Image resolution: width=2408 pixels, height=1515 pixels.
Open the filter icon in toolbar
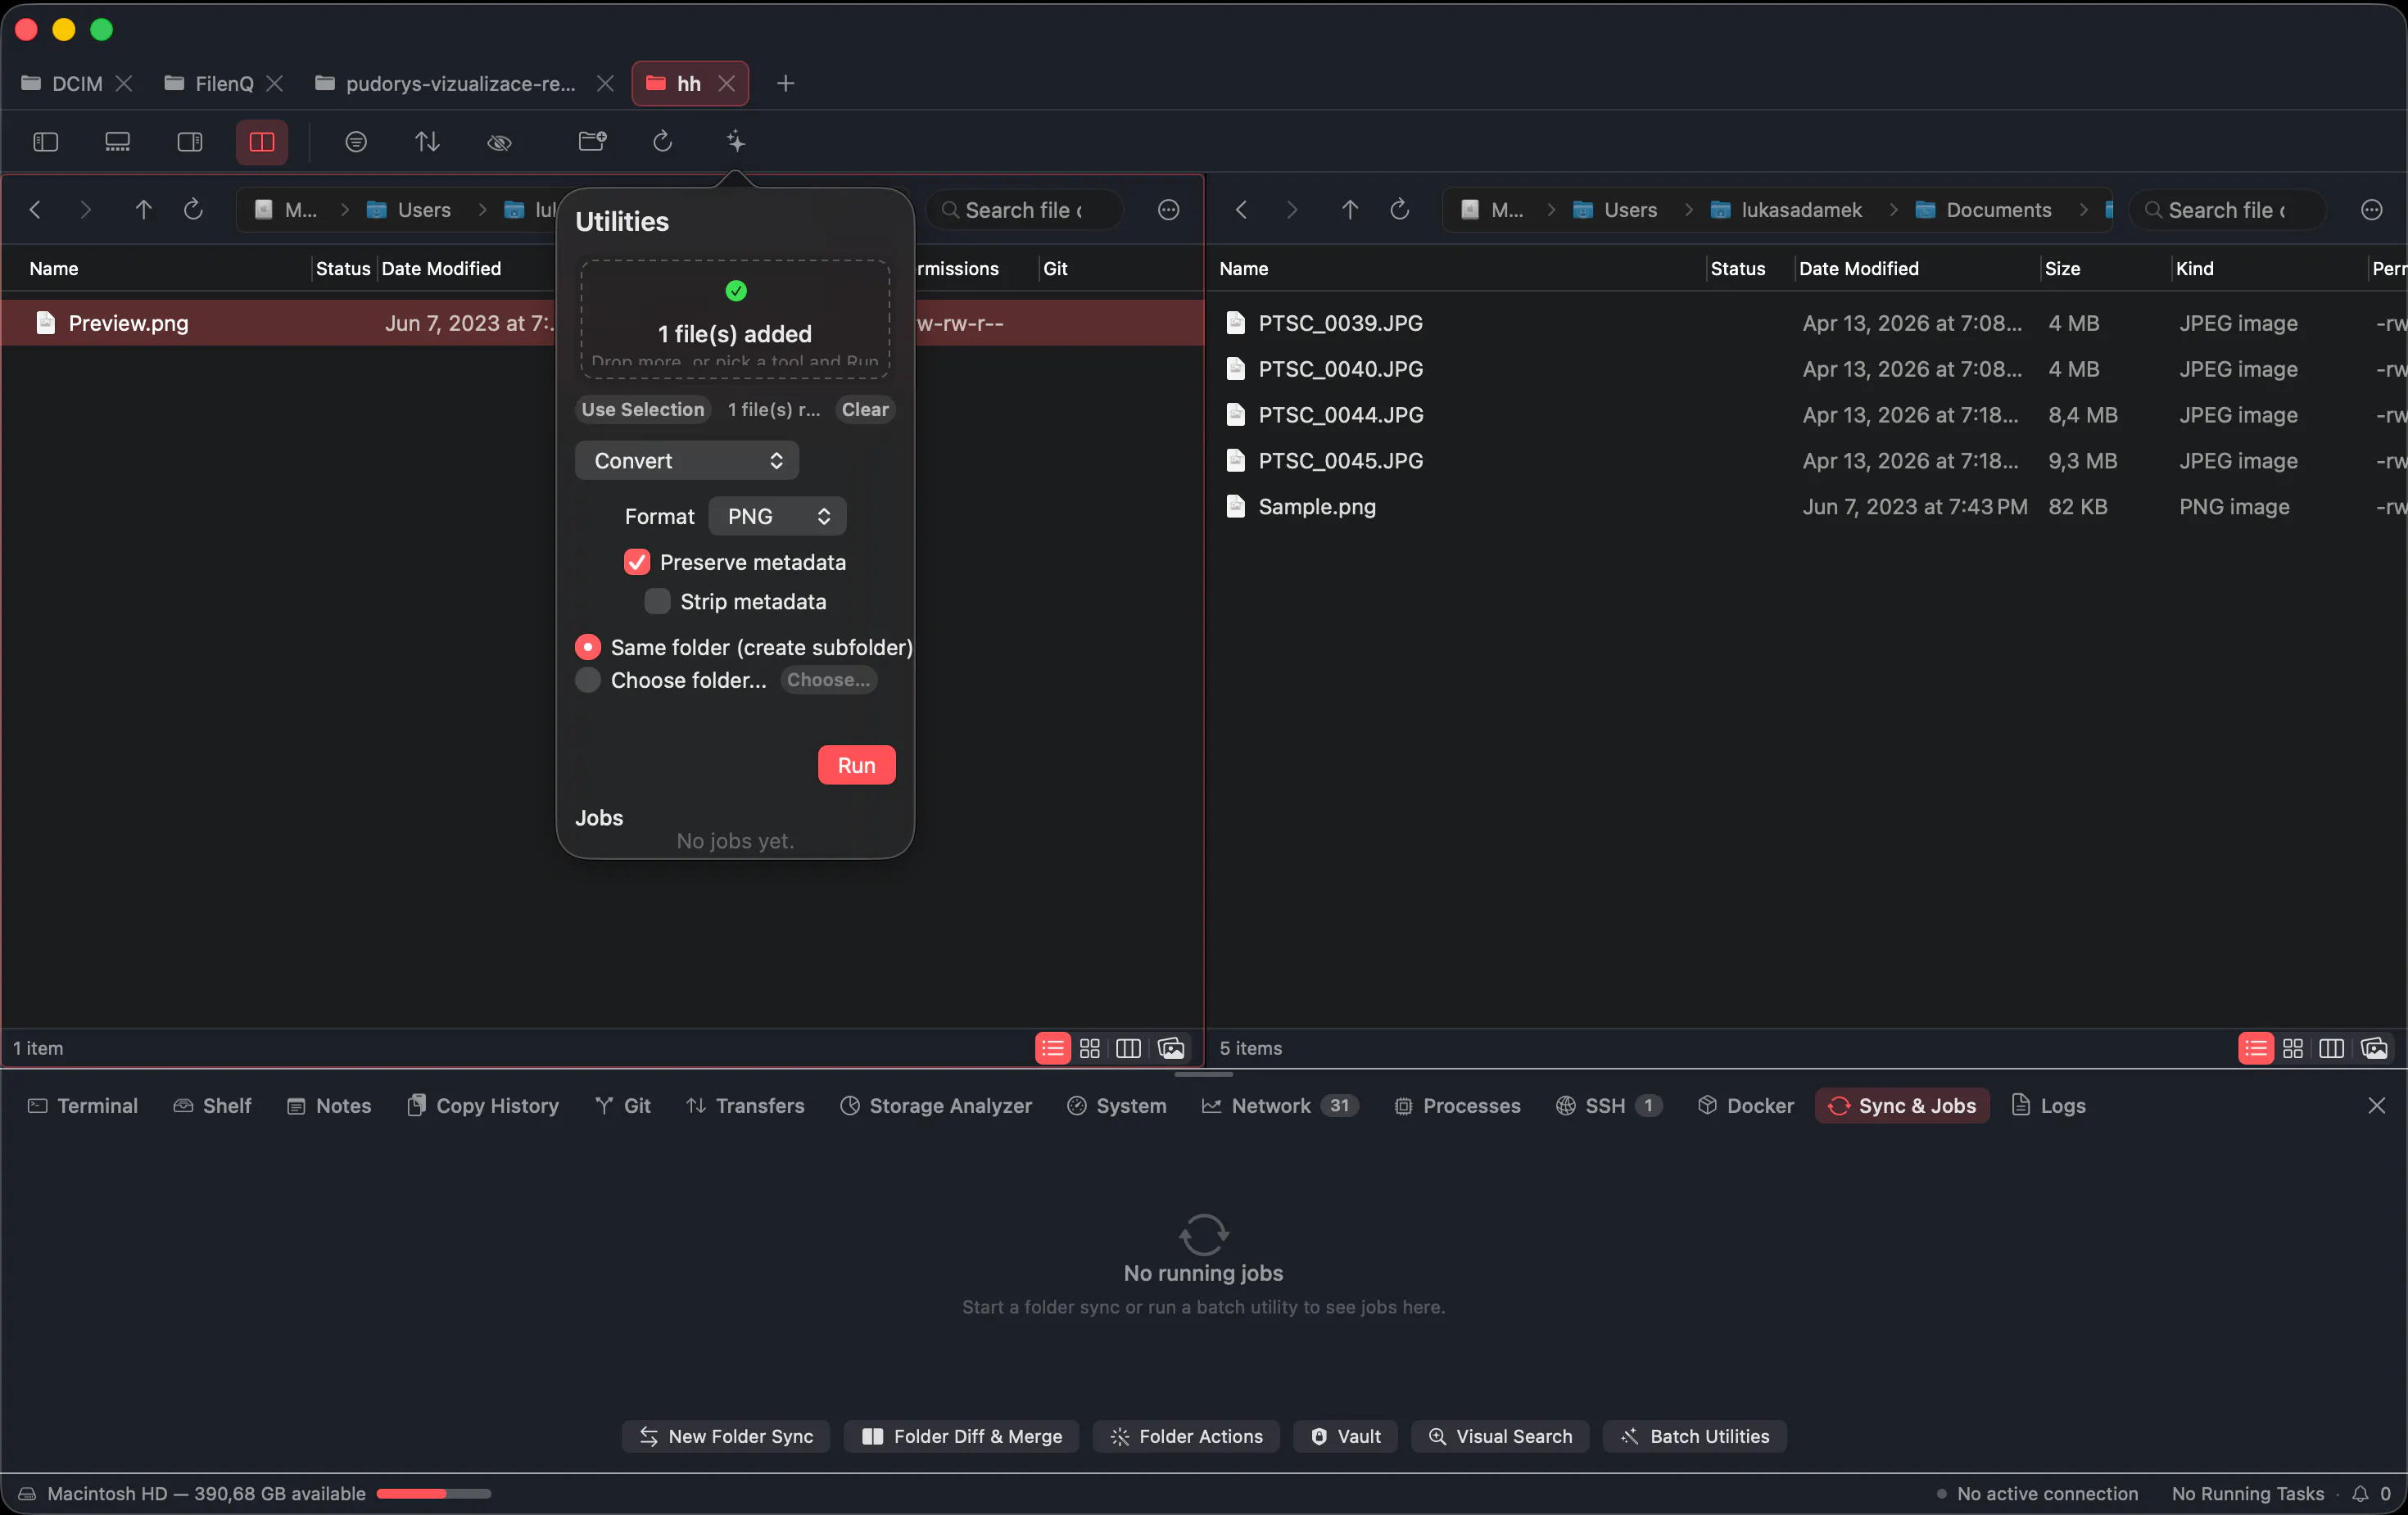(356, 142)
